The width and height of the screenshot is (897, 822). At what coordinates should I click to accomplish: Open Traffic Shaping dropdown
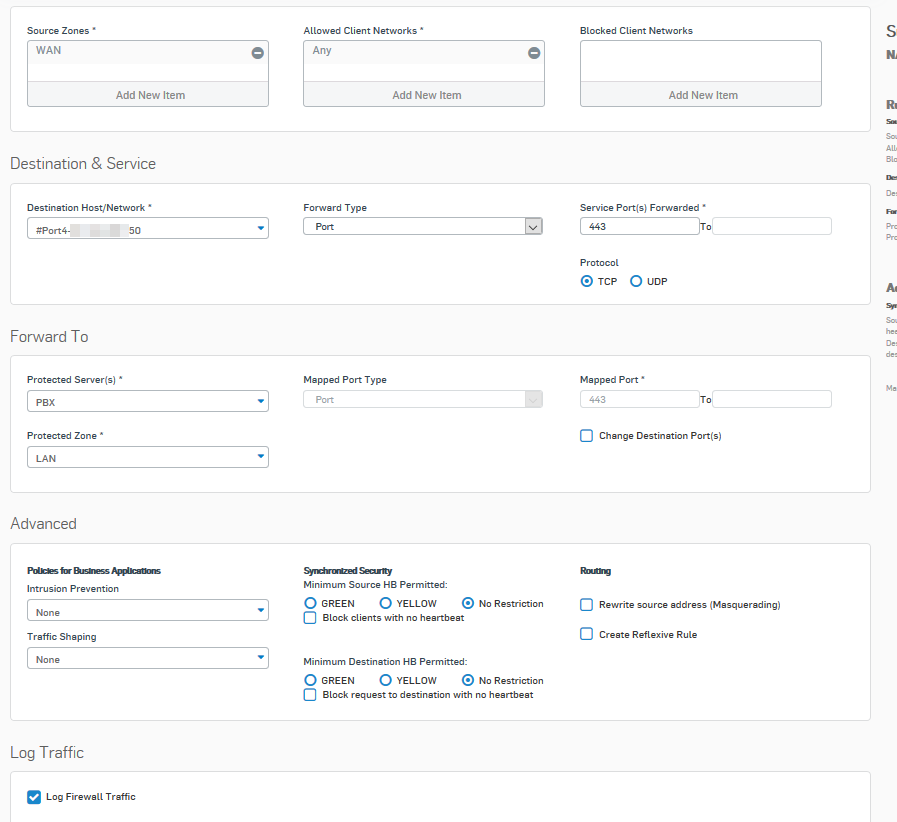(148, 658)
